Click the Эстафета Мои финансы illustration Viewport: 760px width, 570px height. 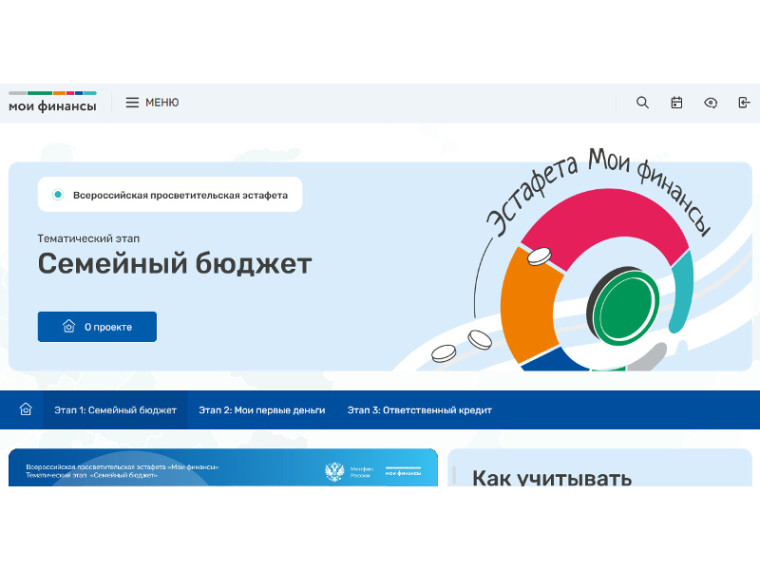click(x=591, y=259)
